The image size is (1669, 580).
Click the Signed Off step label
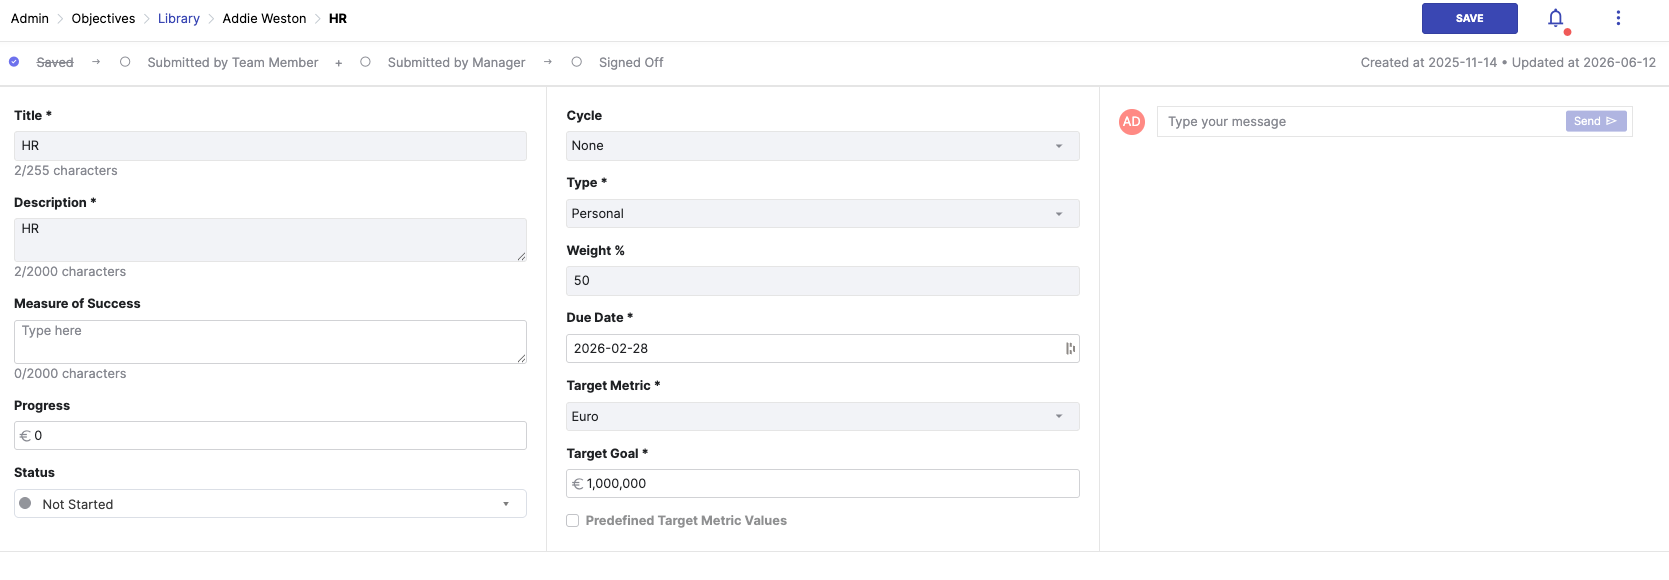click(x=631, y=62)
